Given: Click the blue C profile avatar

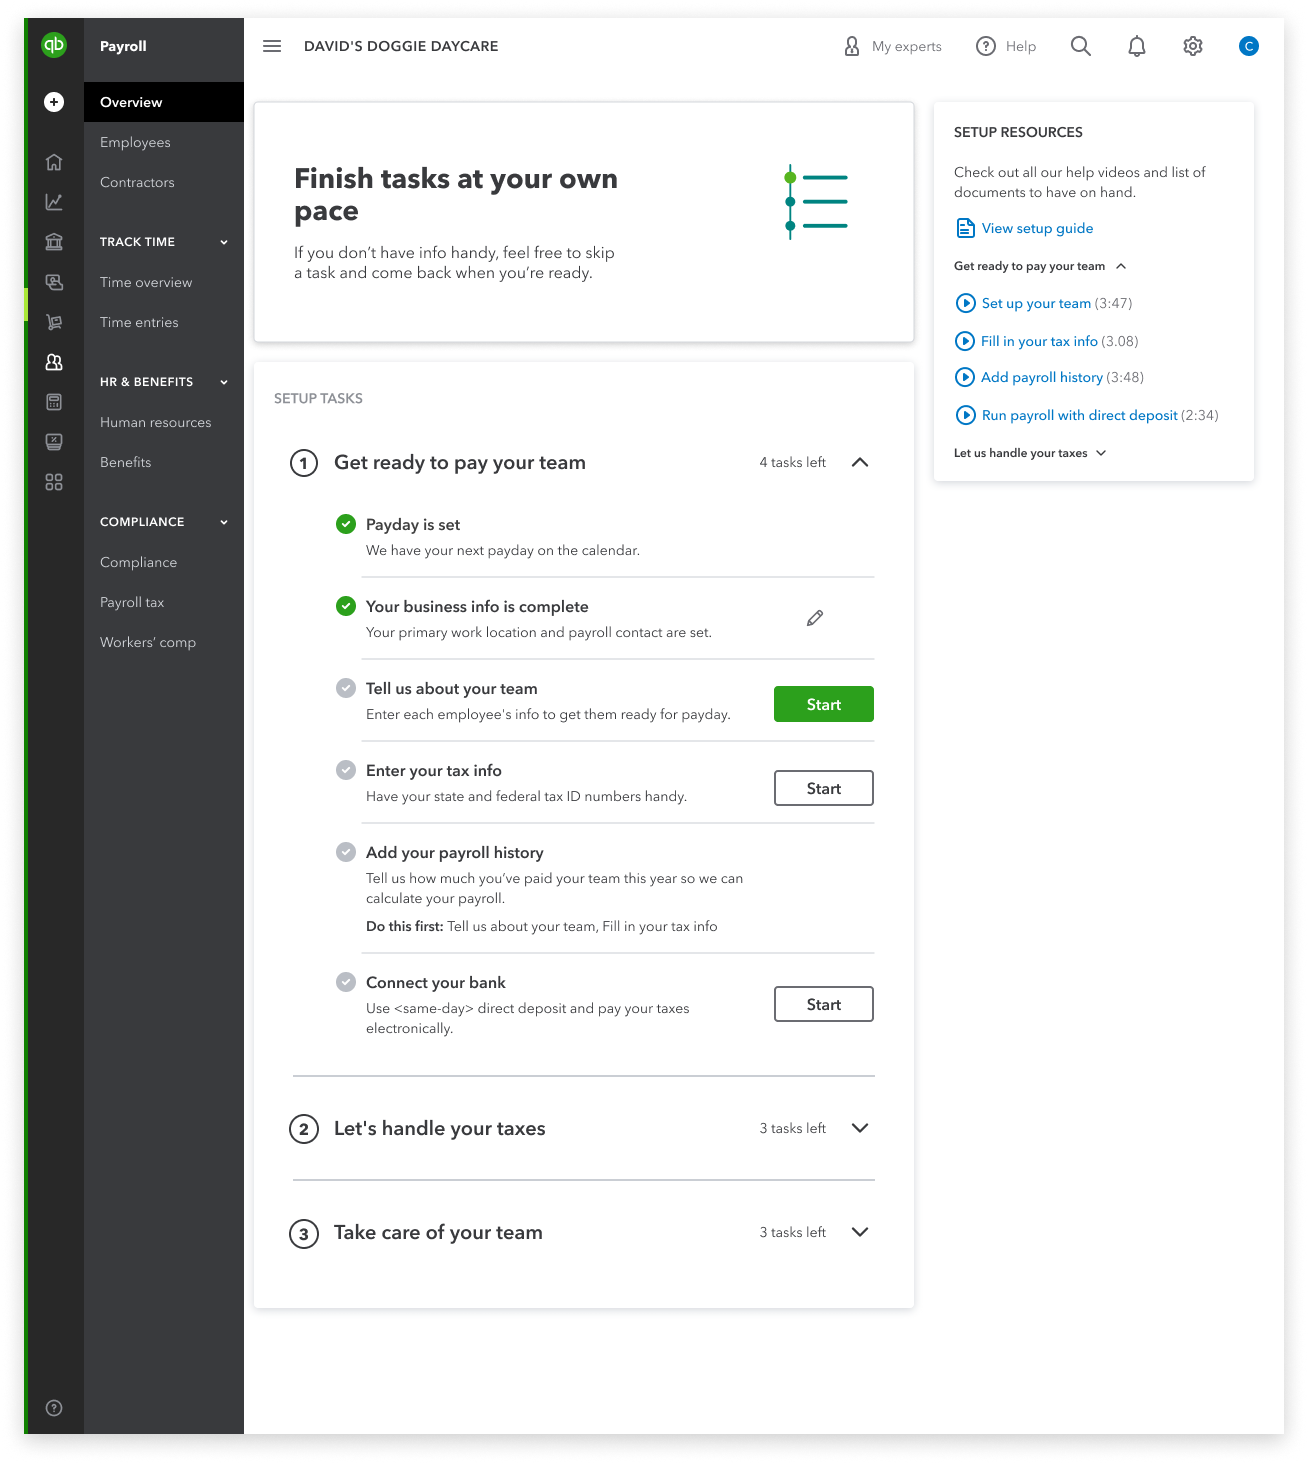Looking at the screenshot, I should [1249, 46].
